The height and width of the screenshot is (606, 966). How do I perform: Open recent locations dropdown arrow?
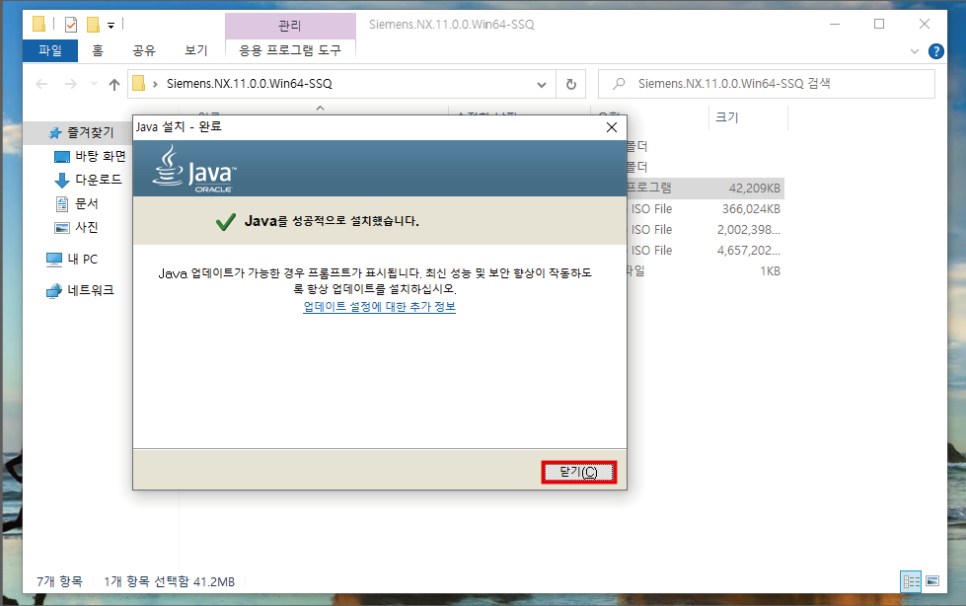(x=94, y=84)
